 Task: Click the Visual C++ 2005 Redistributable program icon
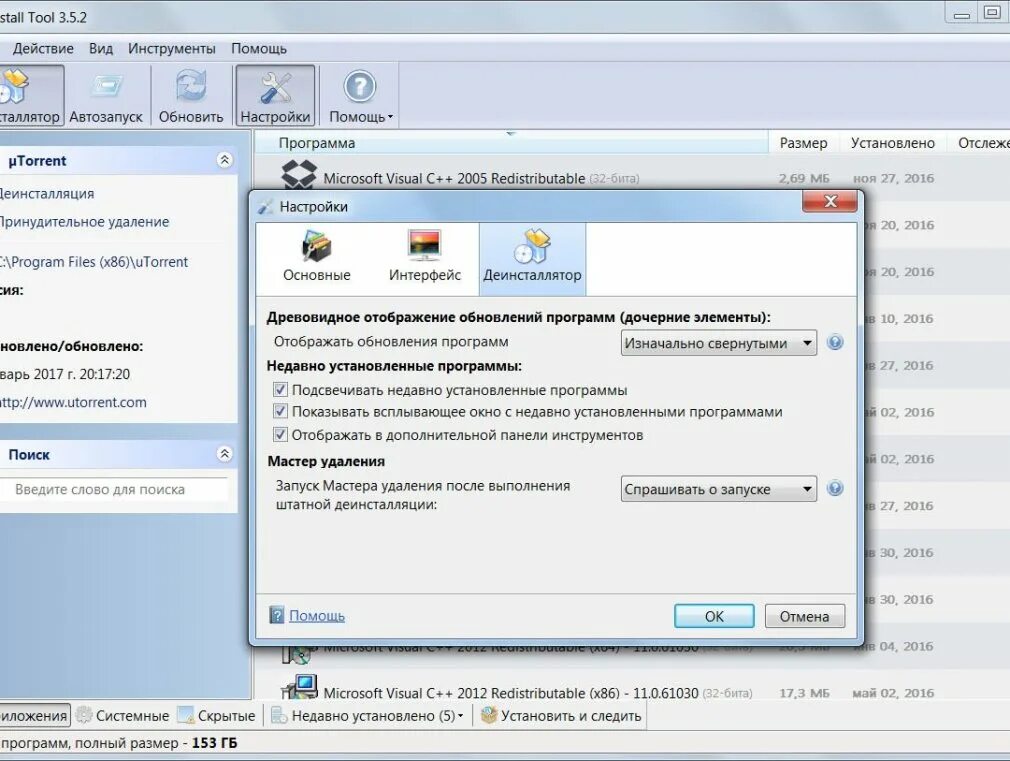click(x=299, y=174)
